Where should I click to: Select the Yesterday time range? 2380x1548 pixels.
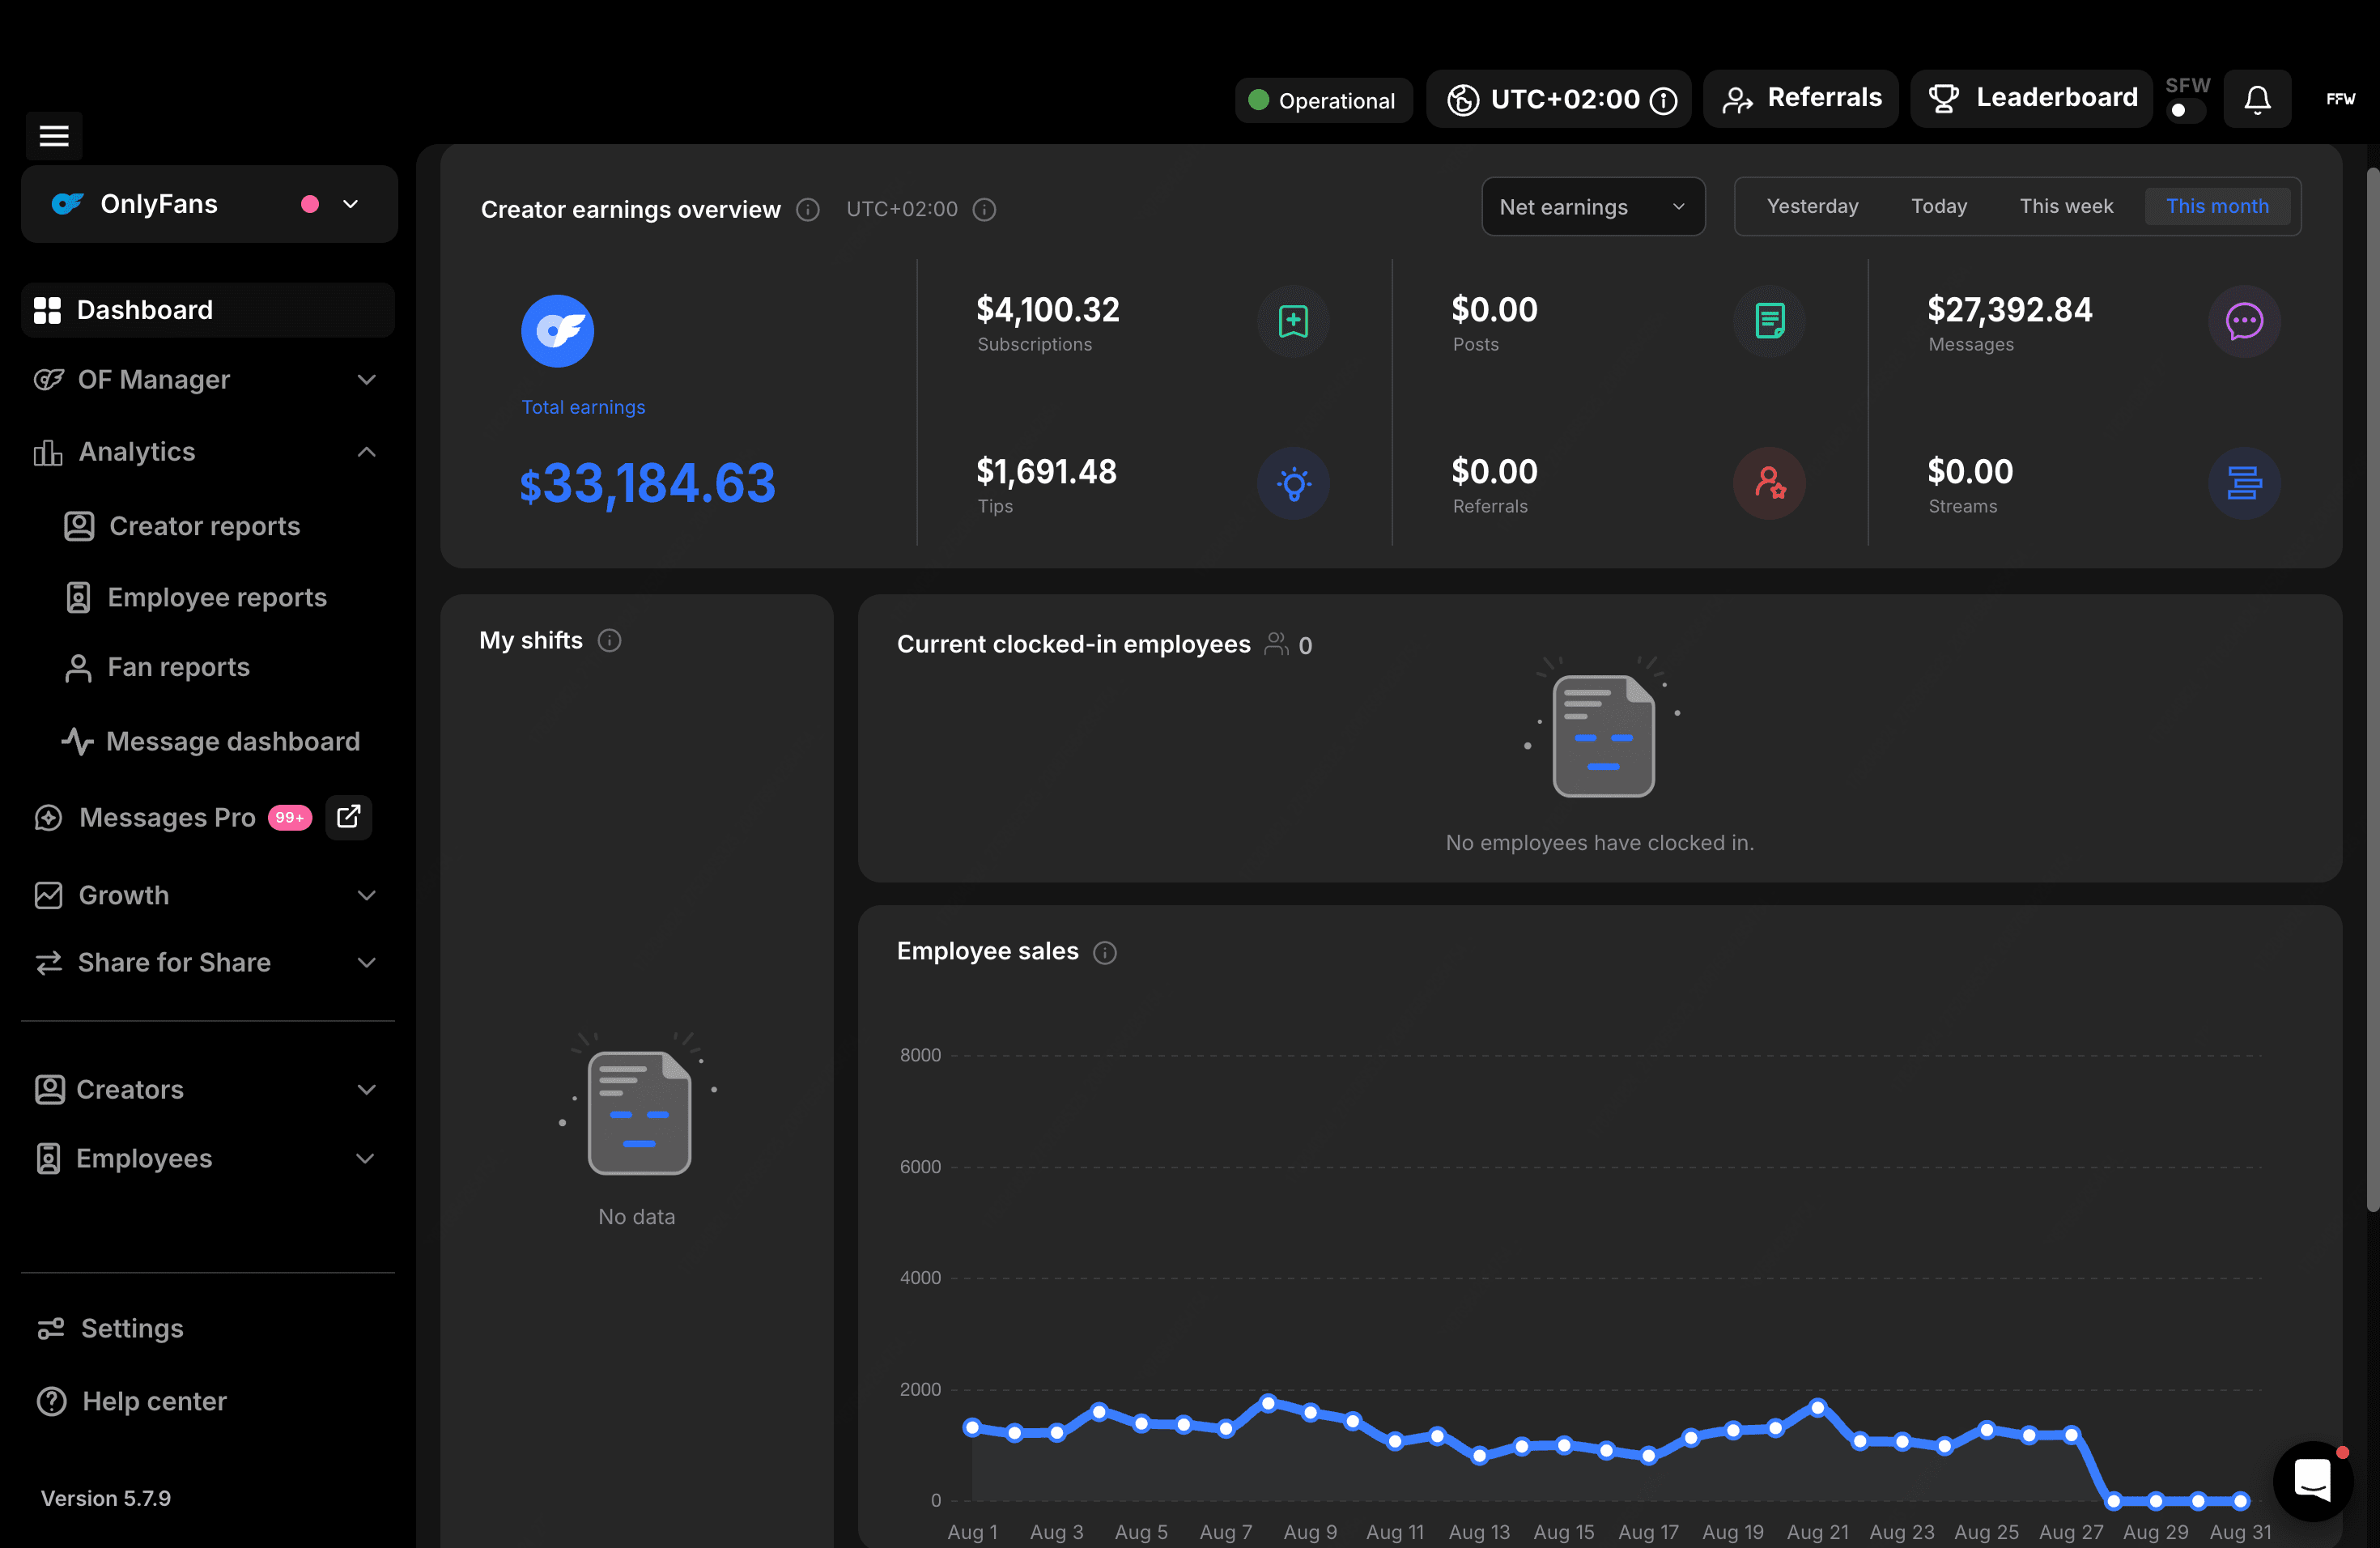coord(1812,206)
